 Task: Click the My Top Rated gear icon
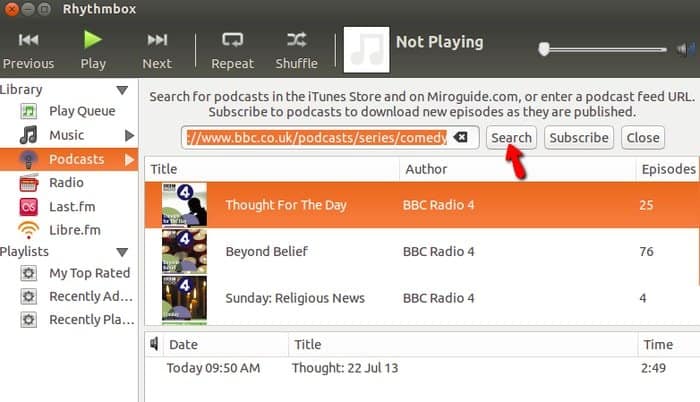(29, 273)
